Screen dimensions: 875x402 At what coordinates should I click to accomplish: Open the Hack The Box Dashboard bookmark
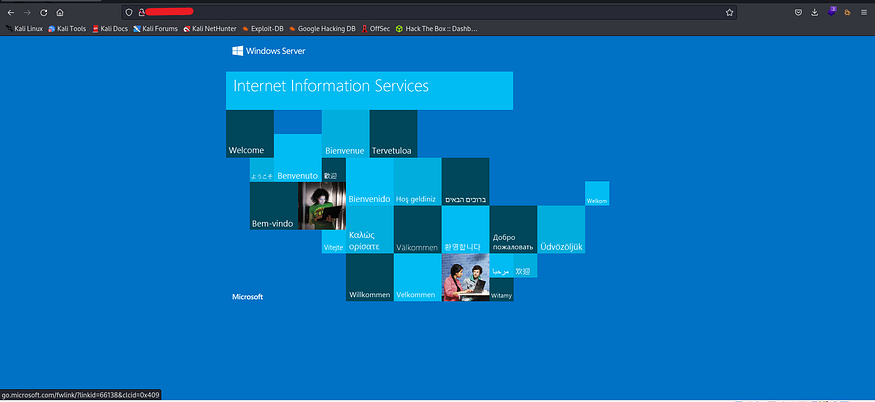436,28
